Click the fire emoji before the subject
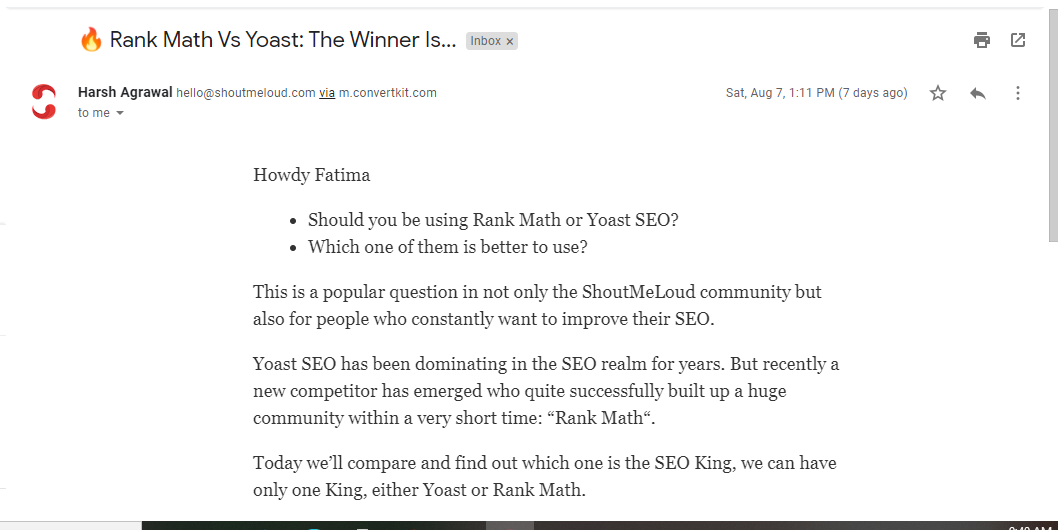Viewport: 1058px width, 530px height. (91, 40)
